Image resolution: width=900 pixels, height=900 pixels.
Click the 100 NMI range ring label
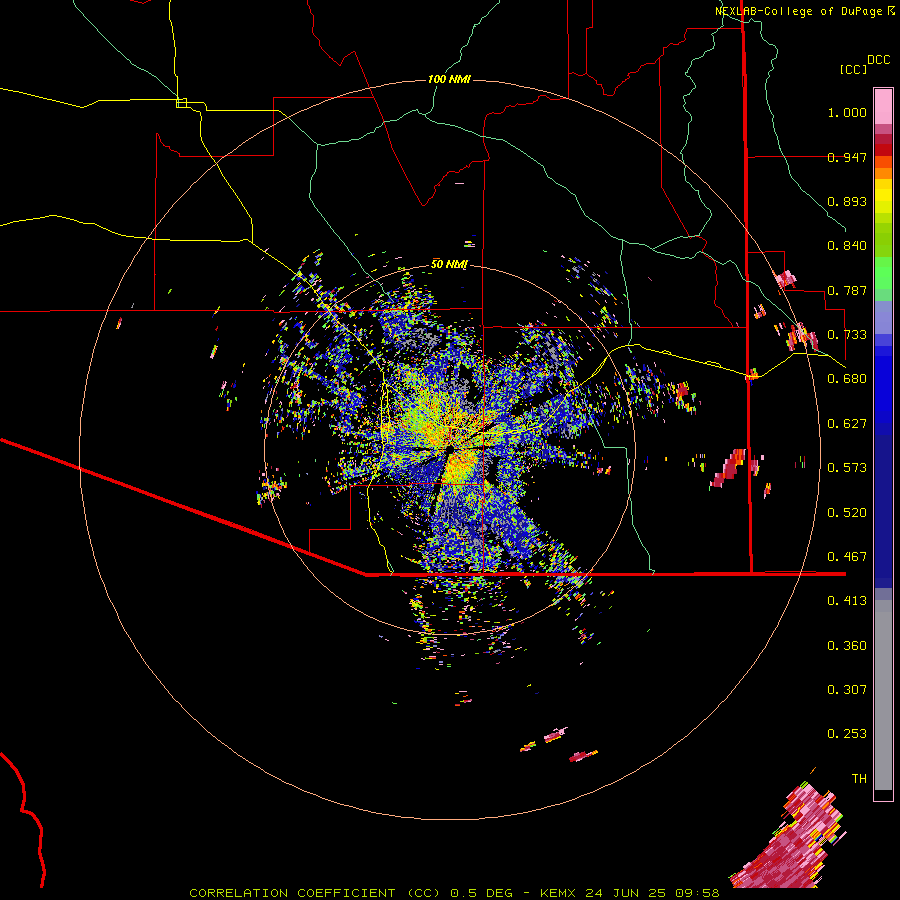449,79
